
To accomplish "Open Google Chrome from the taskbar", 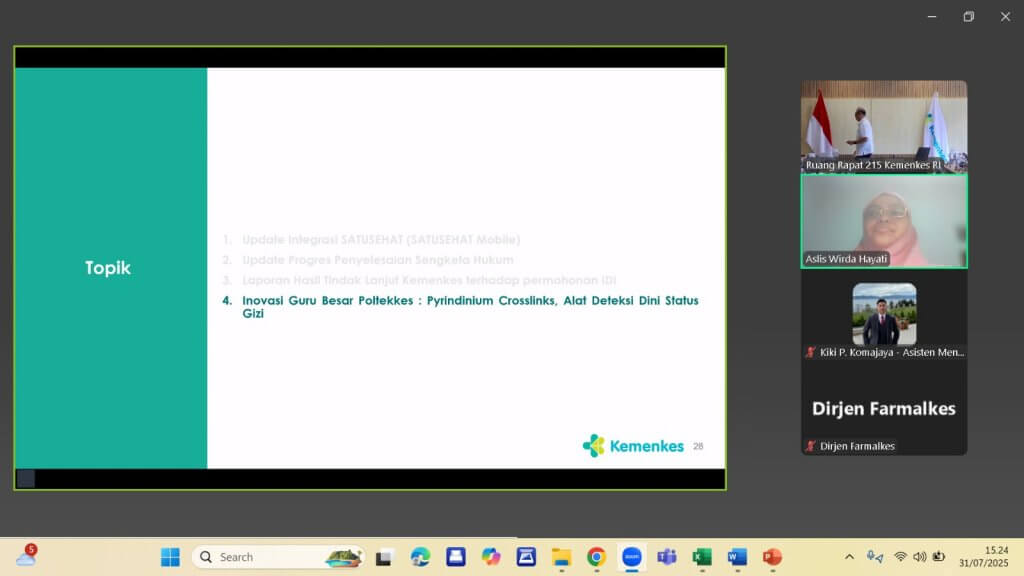I will coord(596,557).
